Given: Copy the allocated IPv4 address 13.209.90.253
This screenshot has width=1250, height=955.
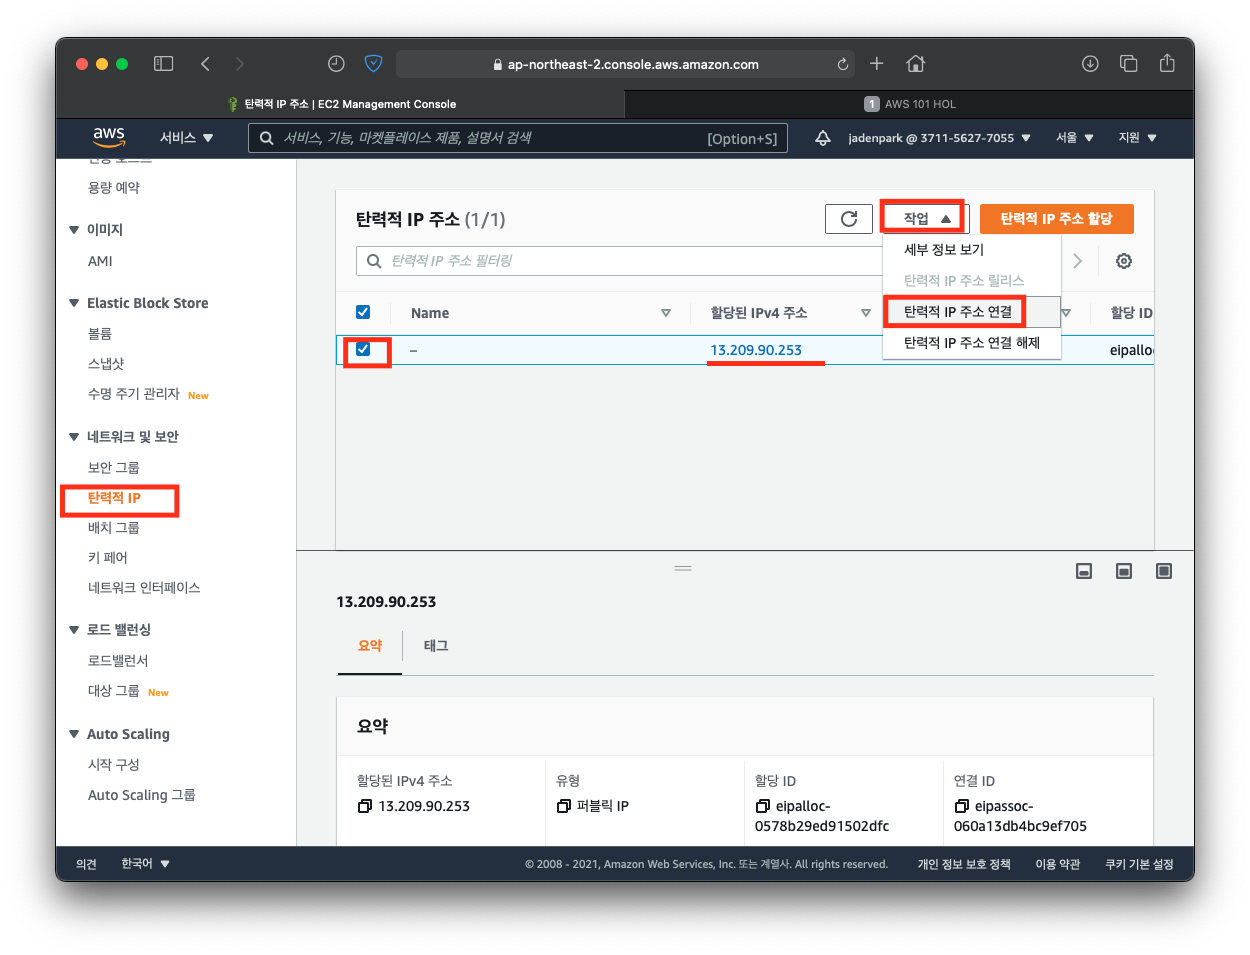Looking at the screenshot, I should click(365, 806).
